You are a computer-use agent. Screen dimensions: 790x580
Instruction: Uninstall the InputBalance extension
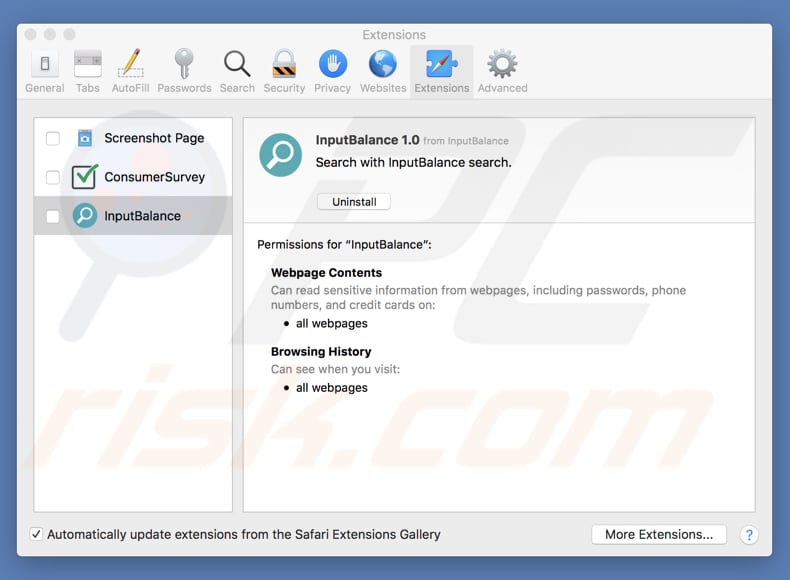pyautogui.click(x=354, y=202)
